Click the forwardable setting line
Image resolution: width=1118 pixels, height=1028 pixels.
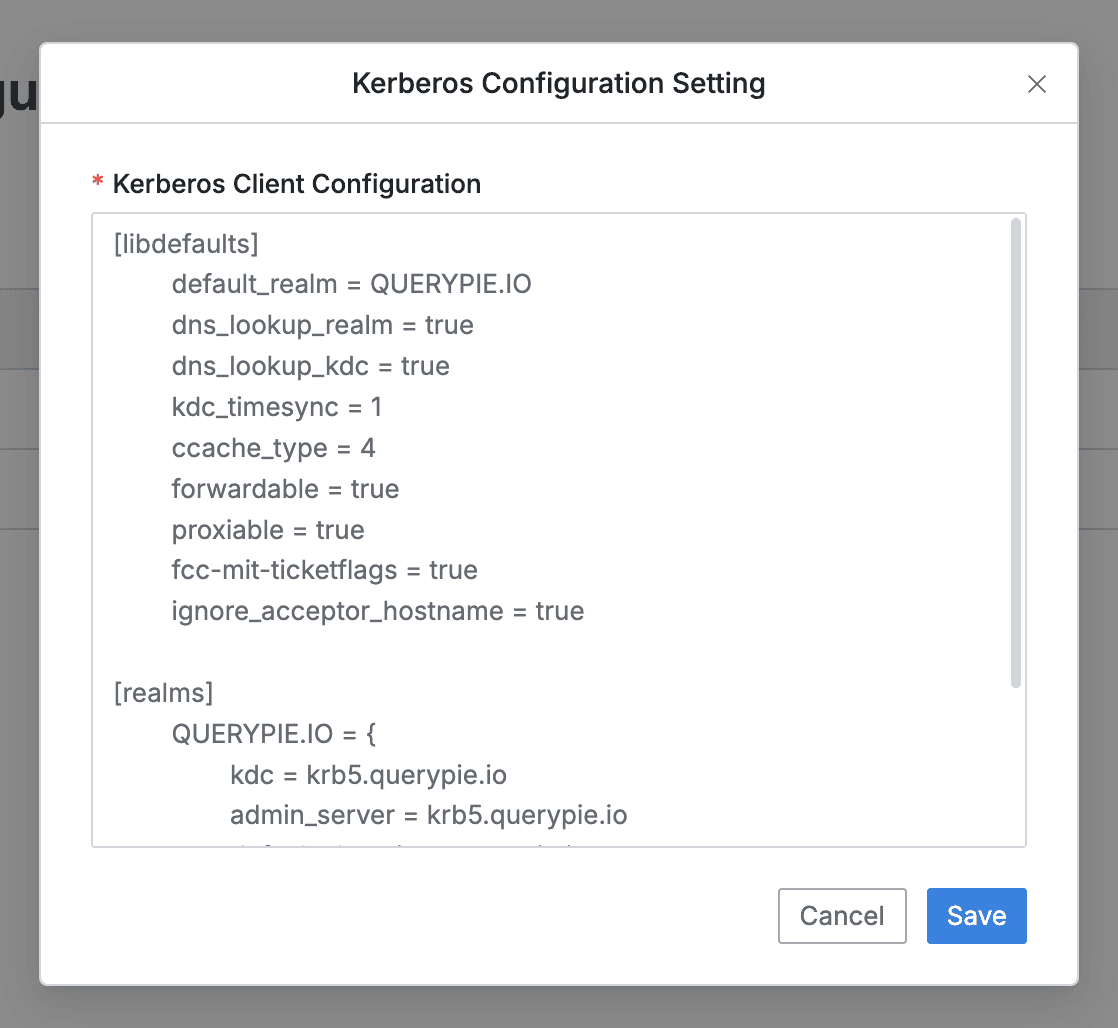[x=284, y=489]
